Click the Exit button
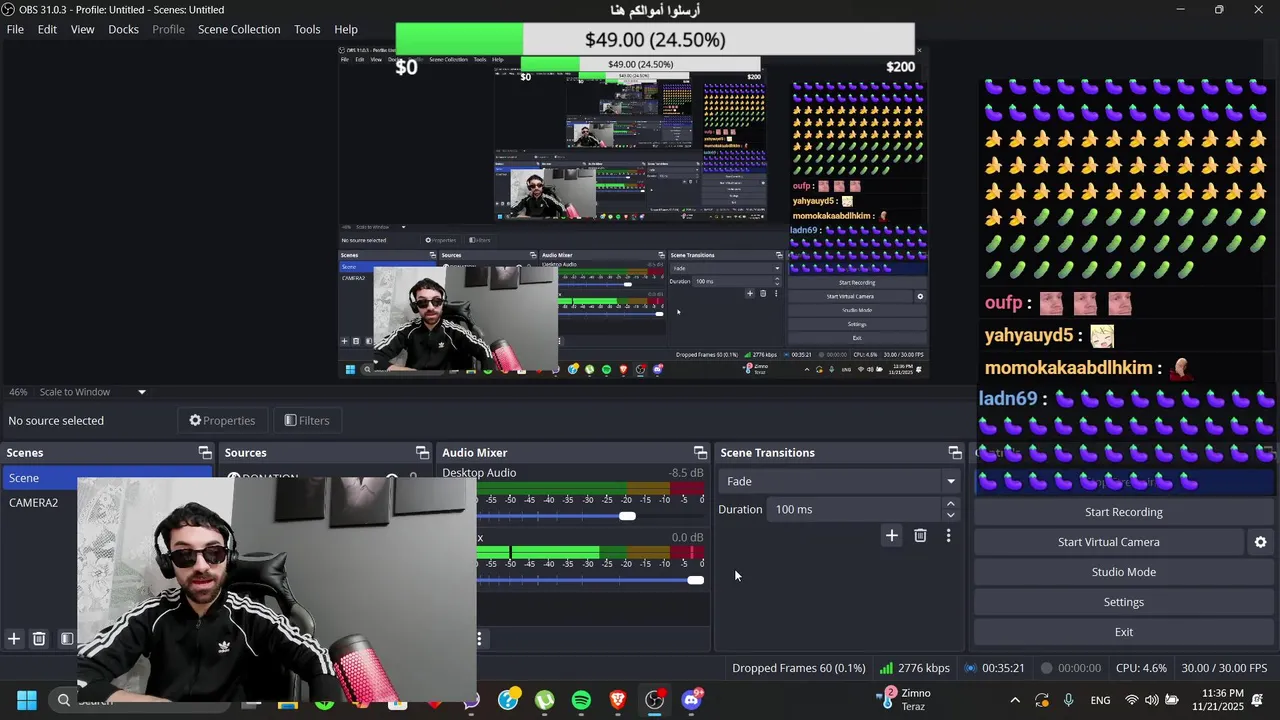 1123,632
